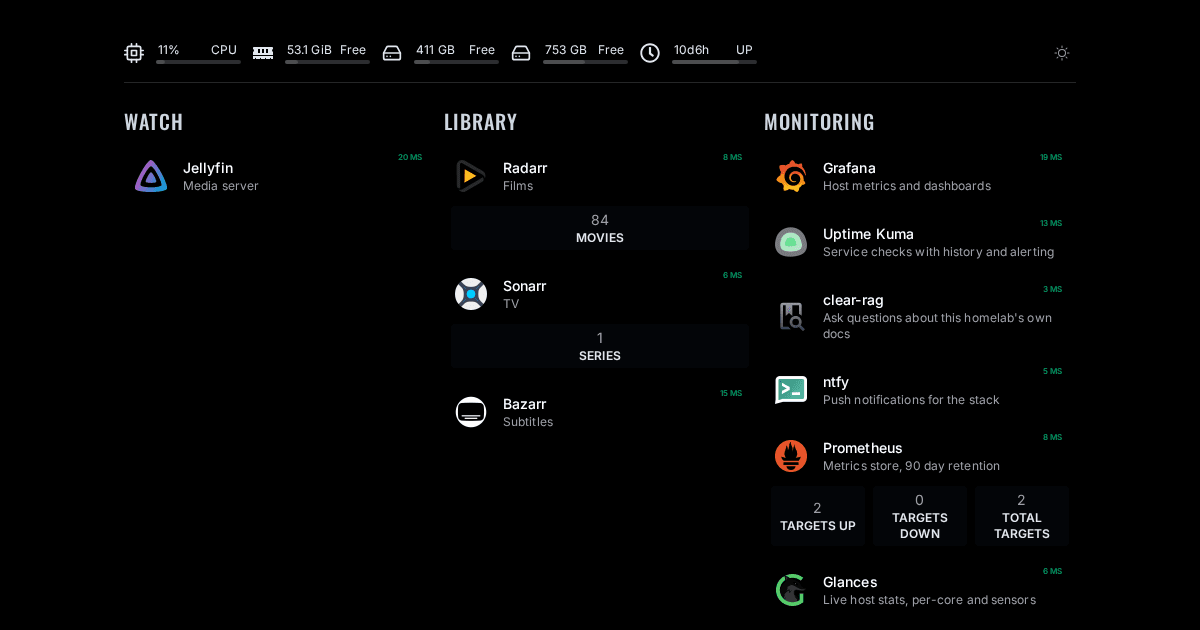Open the Grafana service name
The height and width of the screenshot is (630, 1200).
pyautogui.click(x=849, y=168)
